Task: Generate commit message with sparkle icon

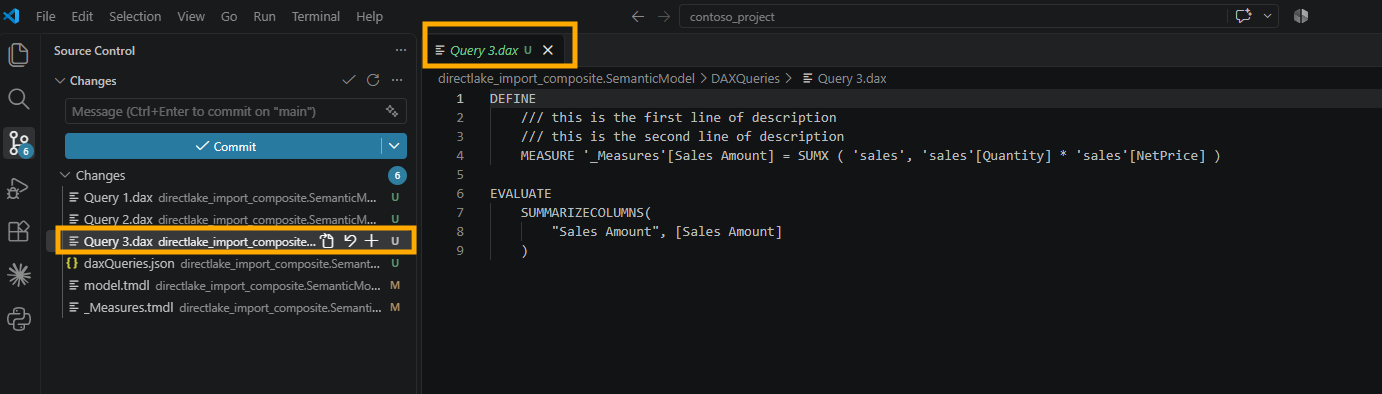Action: 392,111
